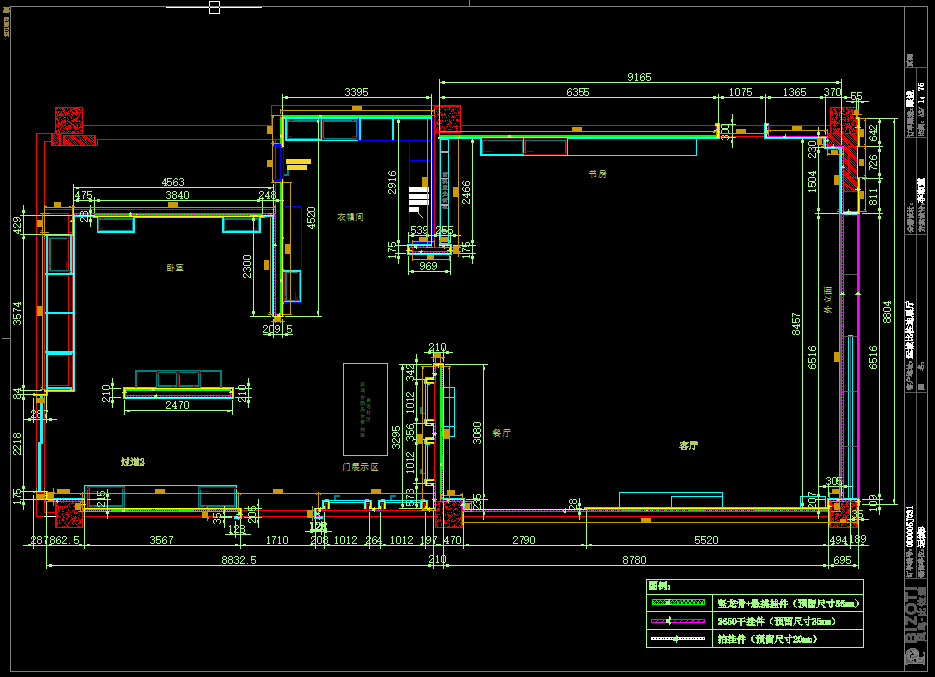935x677 pixels.
Task: Click the 书房 room label
Action: point(597,174)
